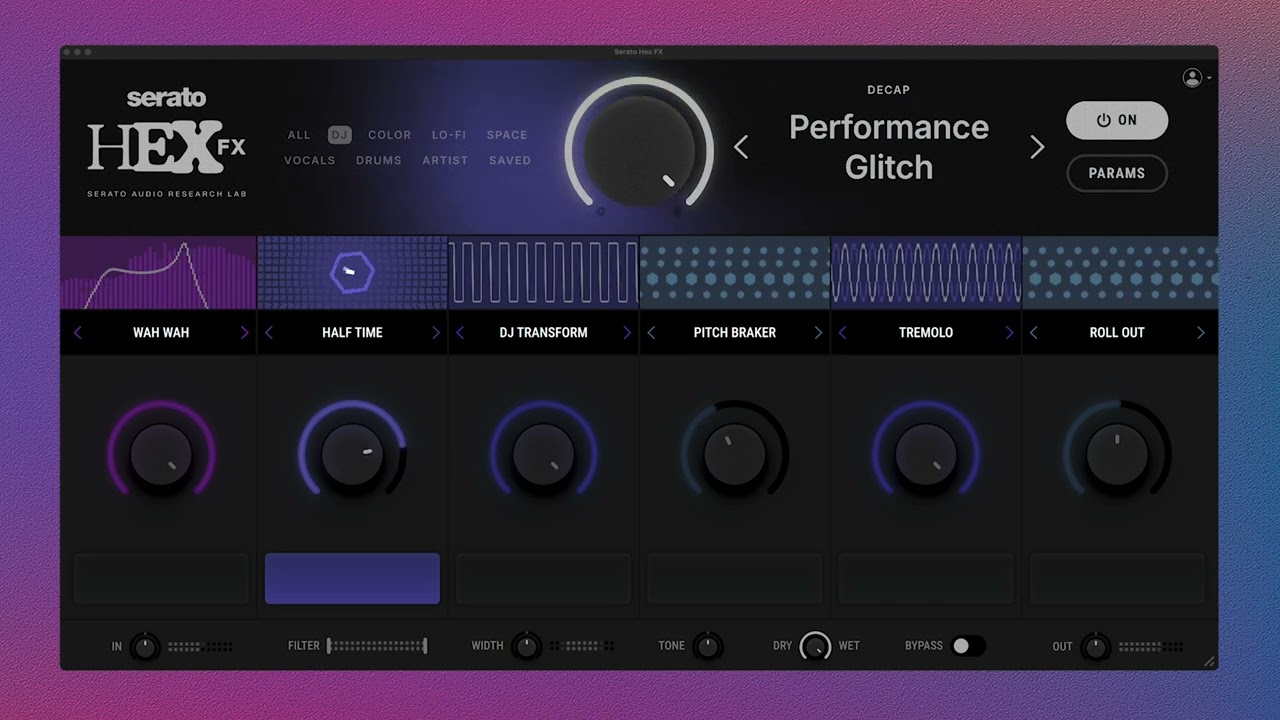Screen dimensions: 1280x720
Task: Click the Tremolo sine wave display
Action: tap(926, 273)
